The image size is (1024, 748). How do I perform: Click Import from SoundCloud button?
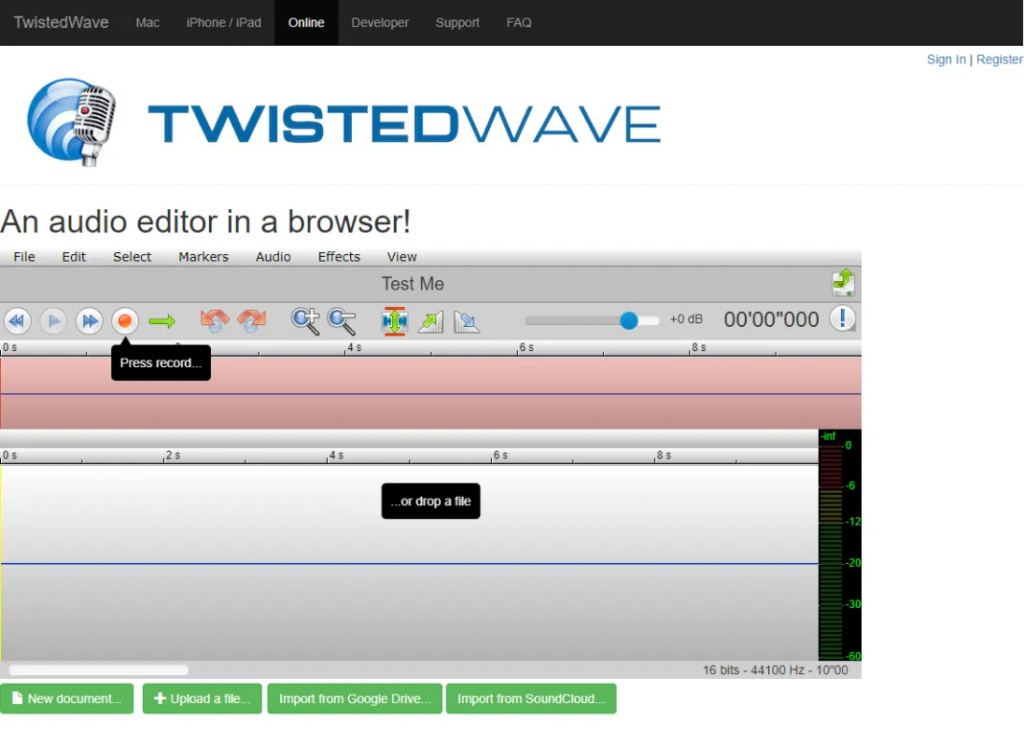531,698
